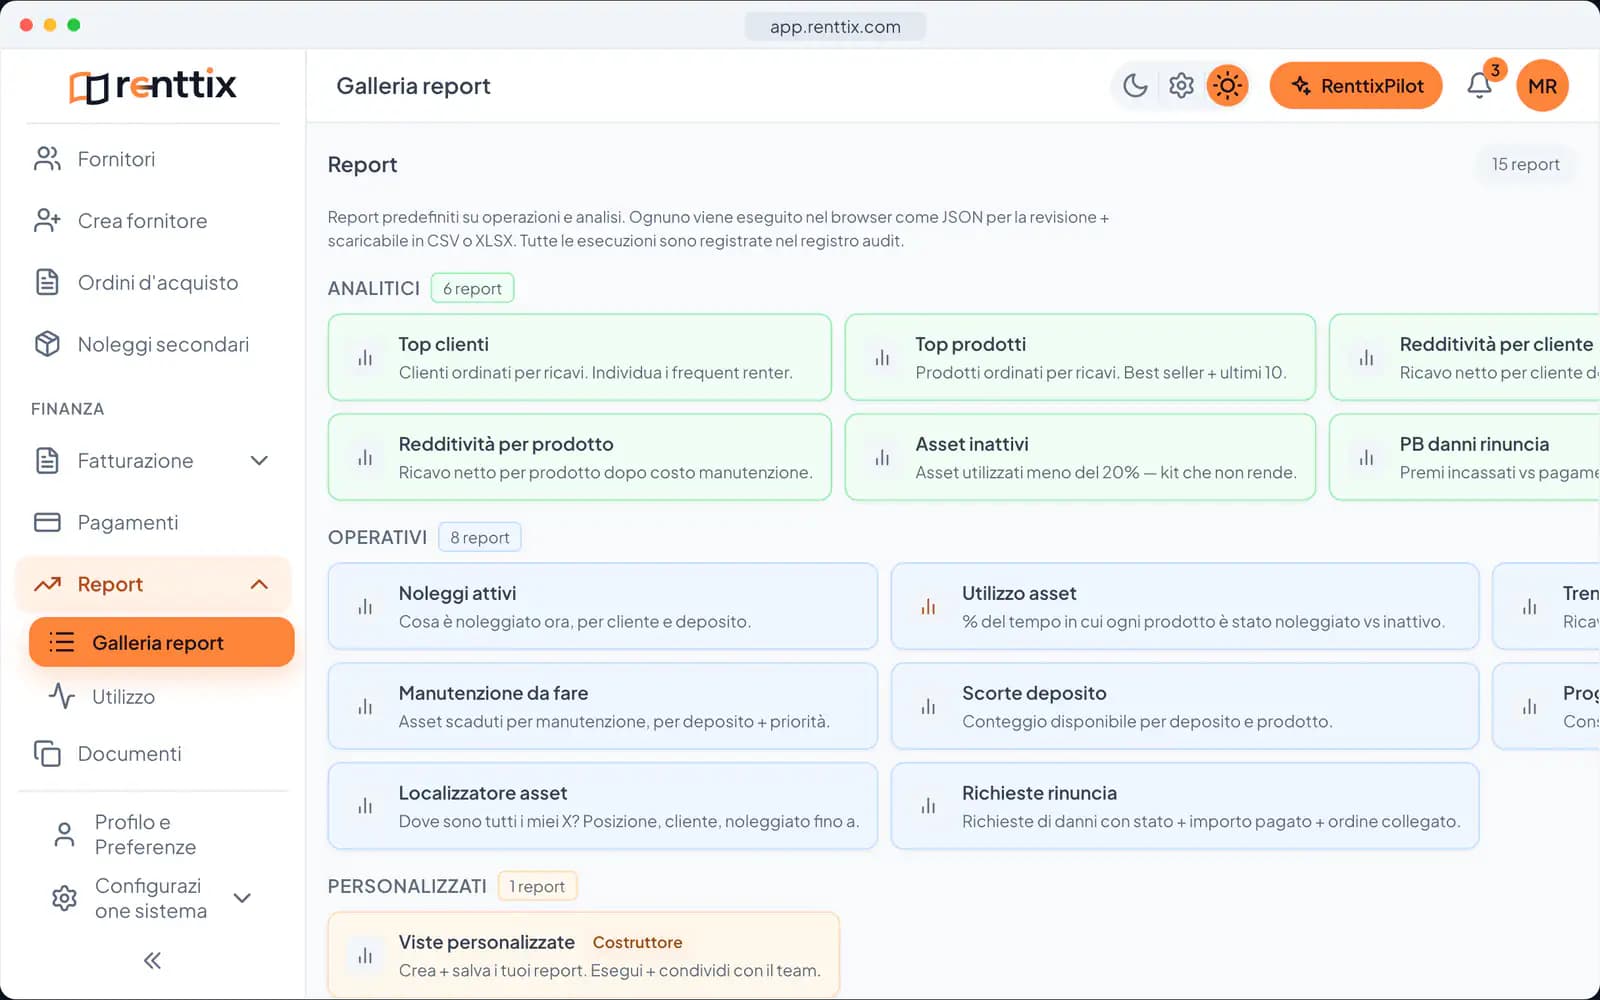Open the Localizzatore asset report

(603, 806)
